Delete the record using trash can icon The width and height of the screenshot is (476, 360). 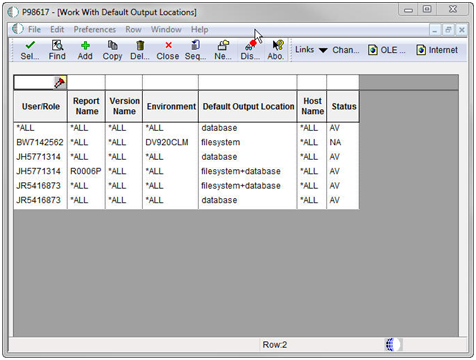[140, 45]
